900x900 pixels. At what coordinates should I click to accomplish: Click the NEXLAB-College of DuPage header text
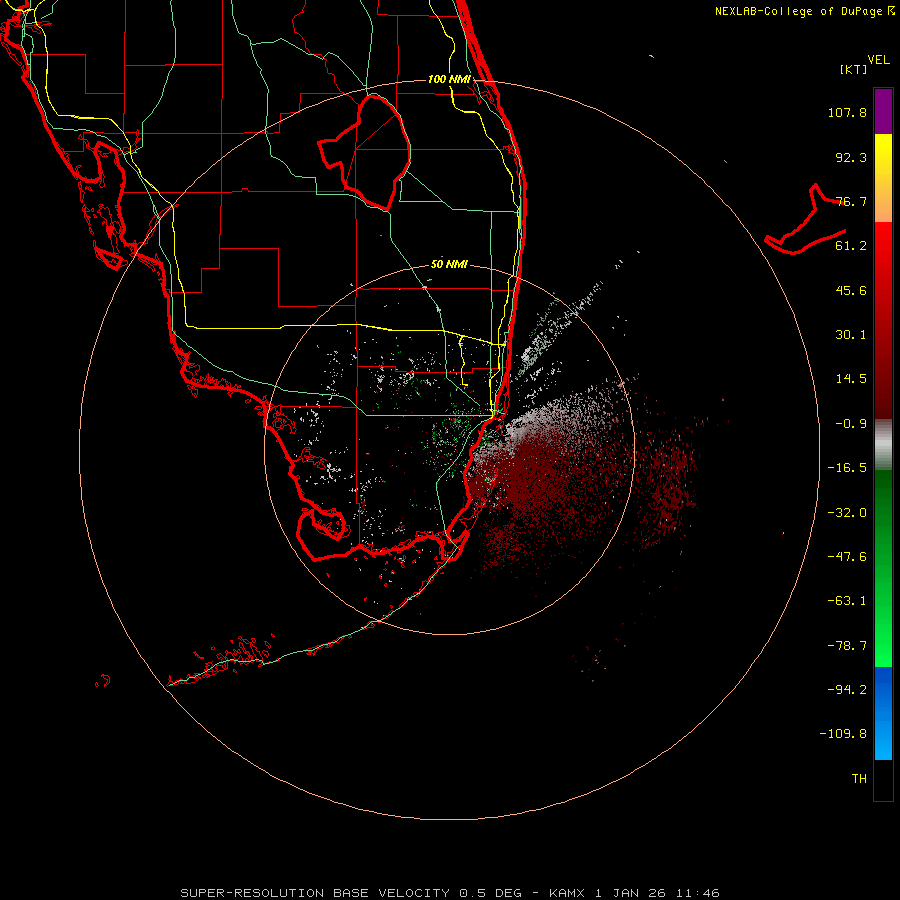pyautogui.click(x=805, y=11)
